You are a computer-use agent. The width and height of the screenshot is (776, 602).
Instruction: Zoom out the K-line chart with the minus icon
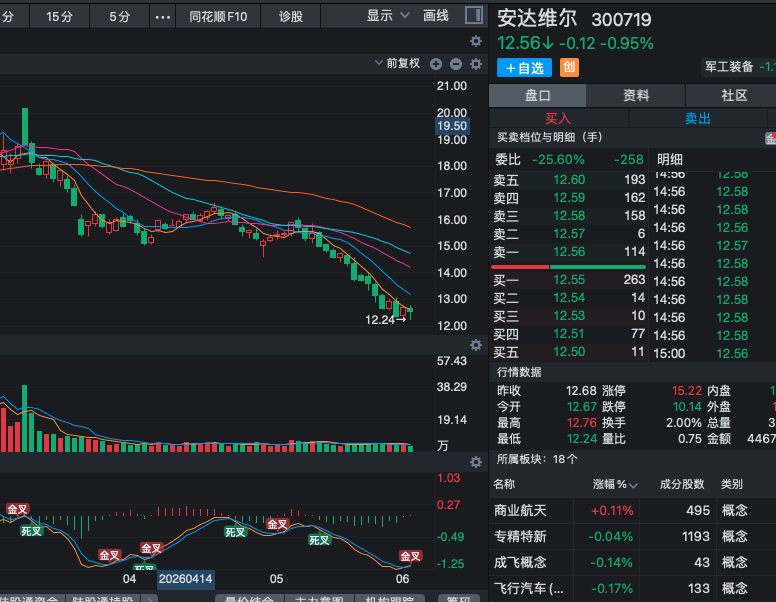coord(456,64)
